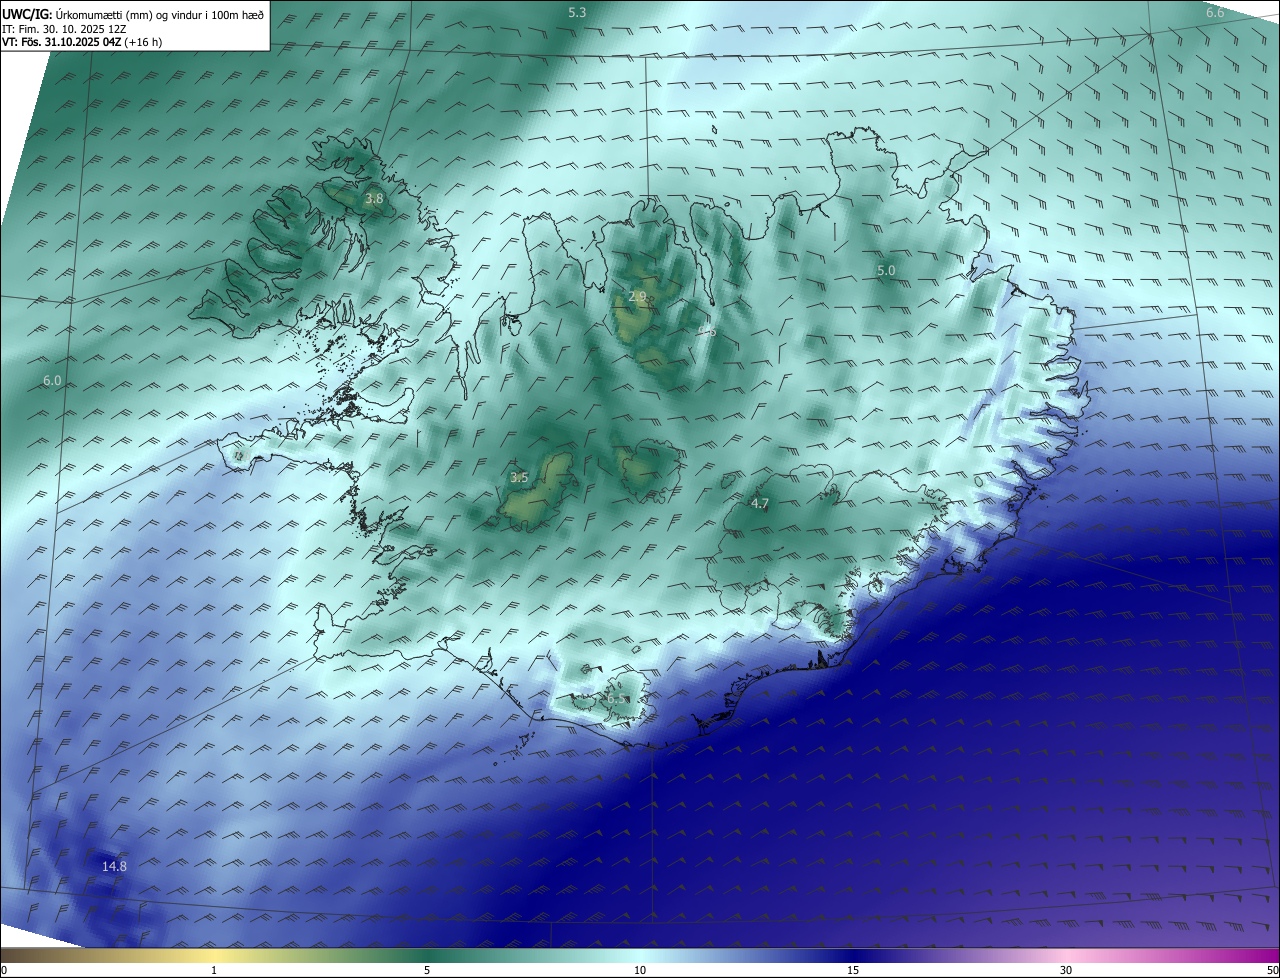Click the dark navy colour bar segment above '15'

[853, 955]
